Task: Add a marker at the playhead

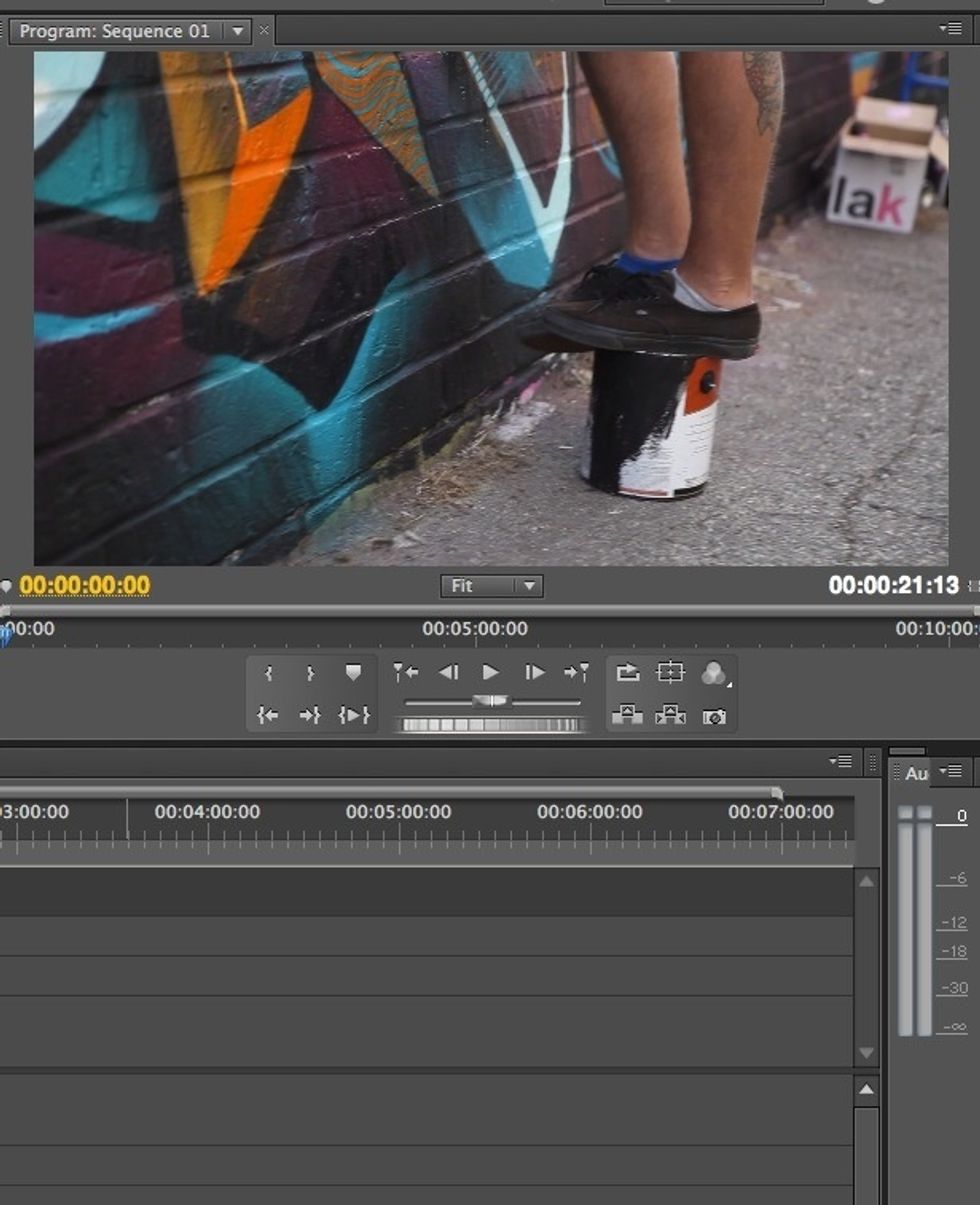Action: point(352,672)
